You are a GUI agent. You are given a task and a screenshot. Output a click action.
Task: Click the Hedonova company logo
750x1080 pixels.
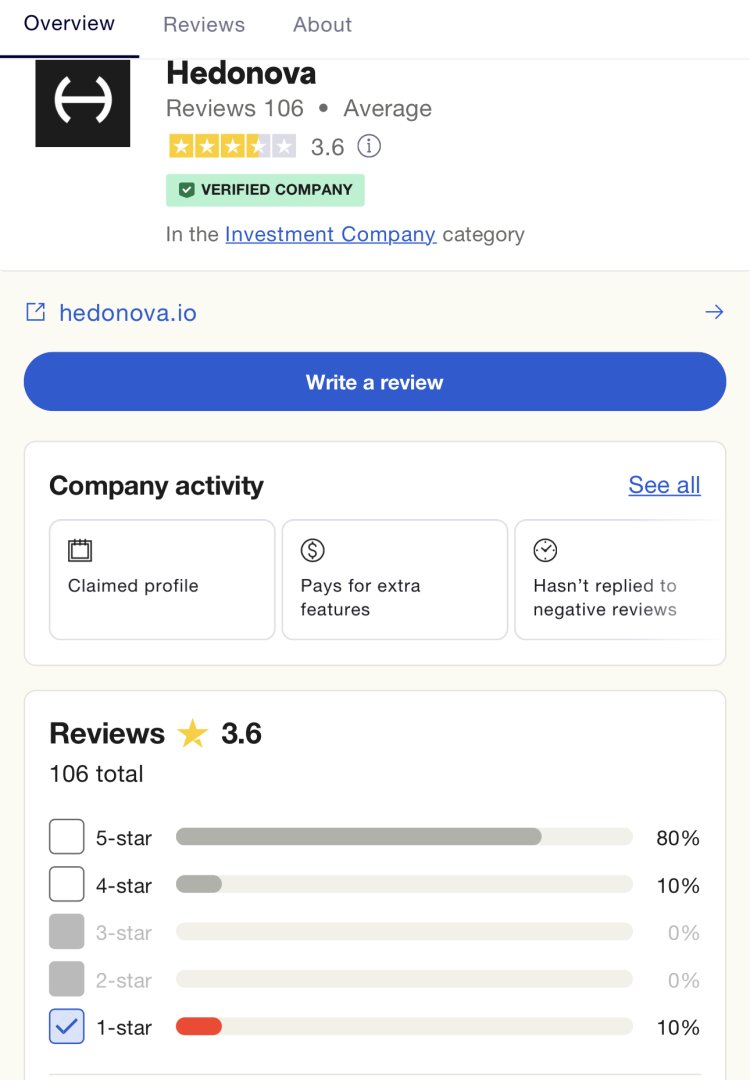click(82, 103)
